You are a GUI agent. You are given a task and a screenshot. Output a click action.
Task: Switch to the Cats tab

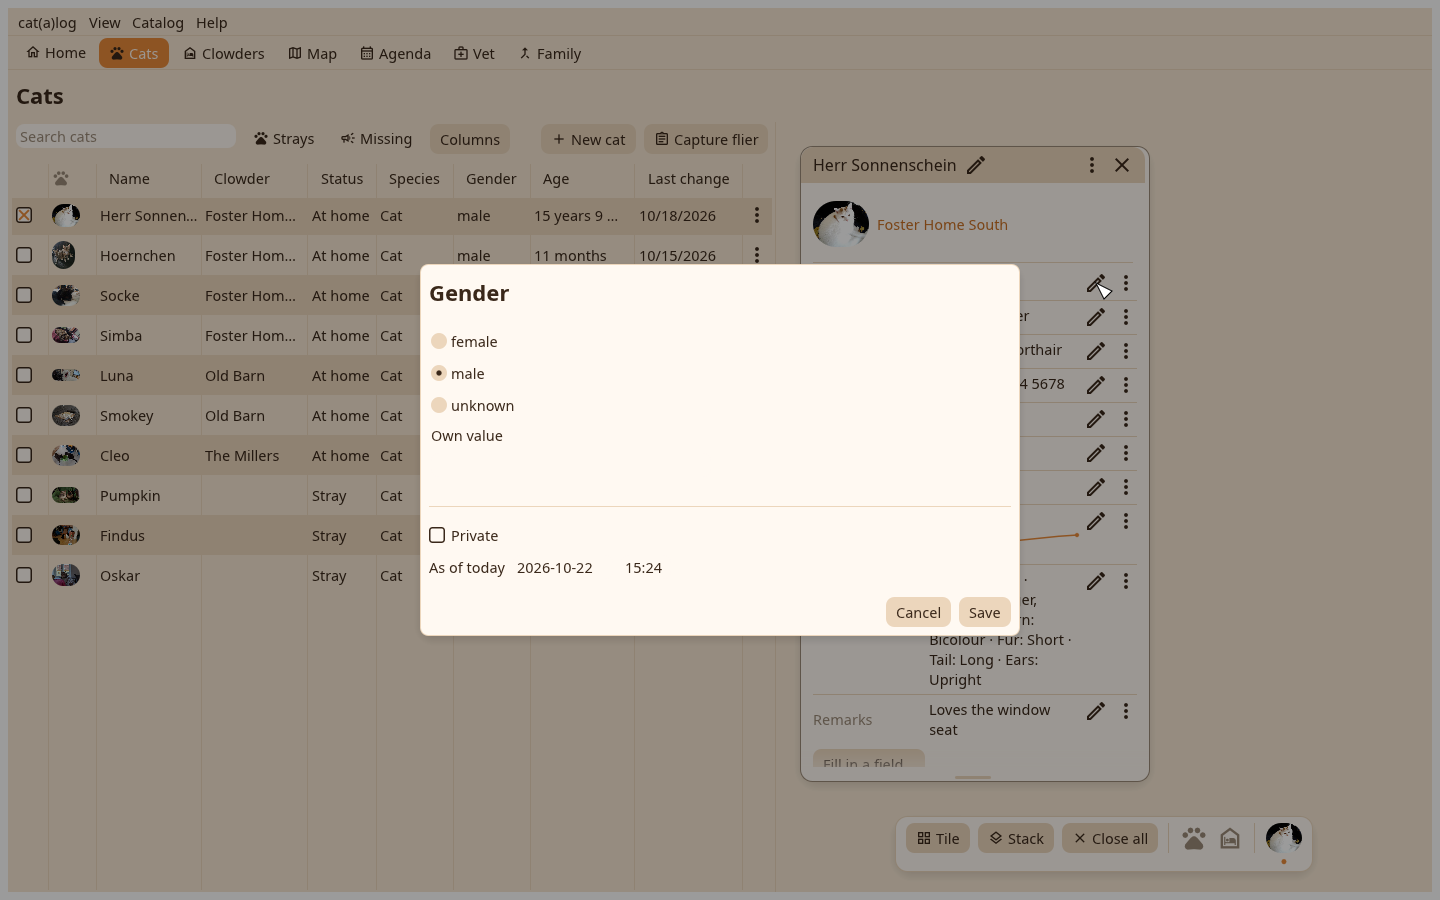(134, 53)
